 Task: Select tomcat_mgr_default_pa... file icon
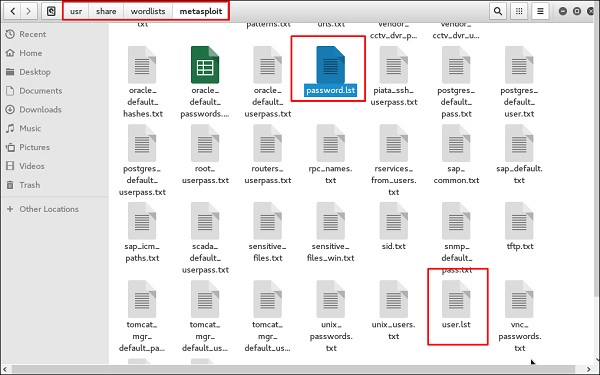pyautogui.click(x=142, y=299)
